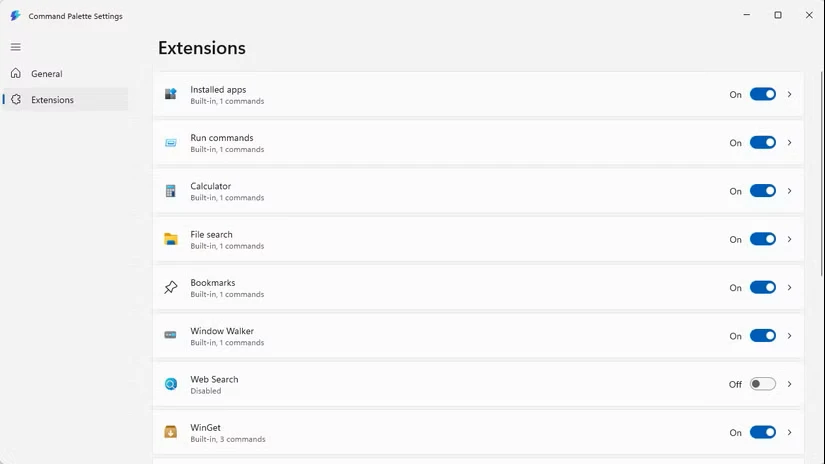Click the File search folder icon

tap(170, 239)
